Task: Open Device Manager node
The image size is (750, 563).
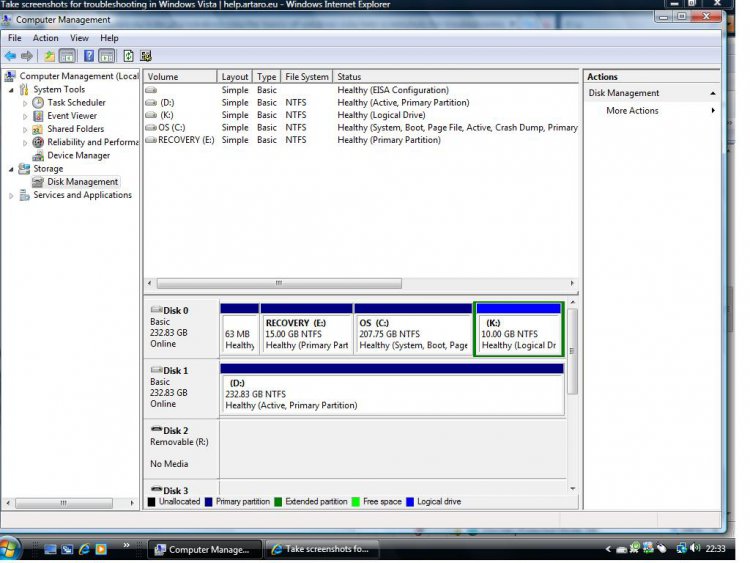Action: (x=78, y=155)
